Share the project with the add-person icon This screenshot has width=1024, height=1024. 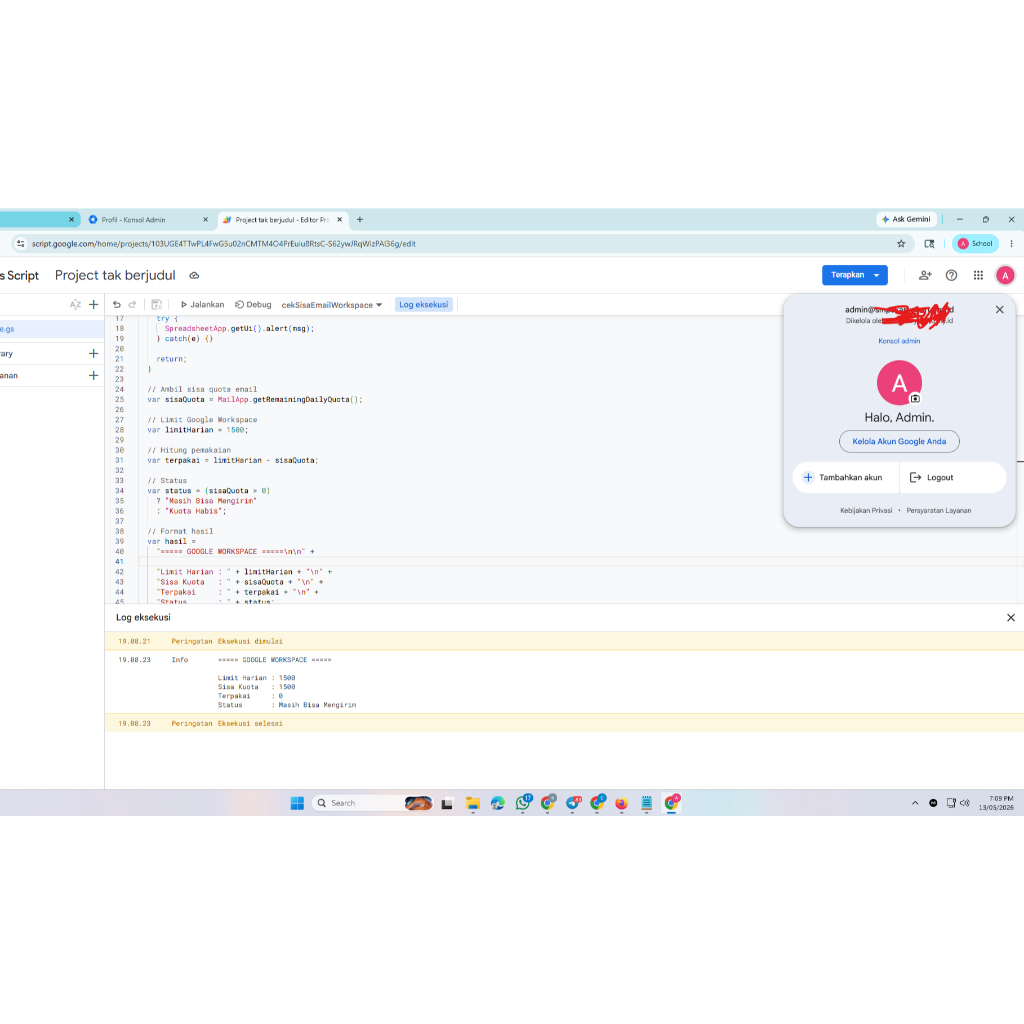tap(925, 276)
